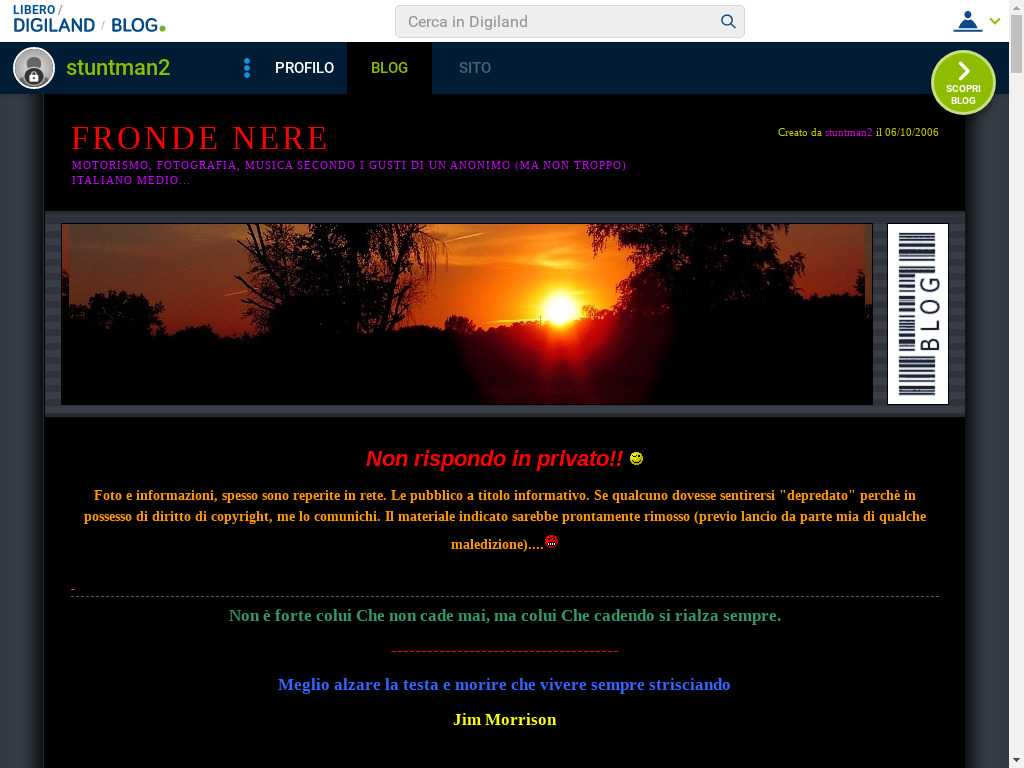The height and width of the screenshot is (768, 1024).
Task: Select the BLOG tab
Action: [x=389, y=68]
